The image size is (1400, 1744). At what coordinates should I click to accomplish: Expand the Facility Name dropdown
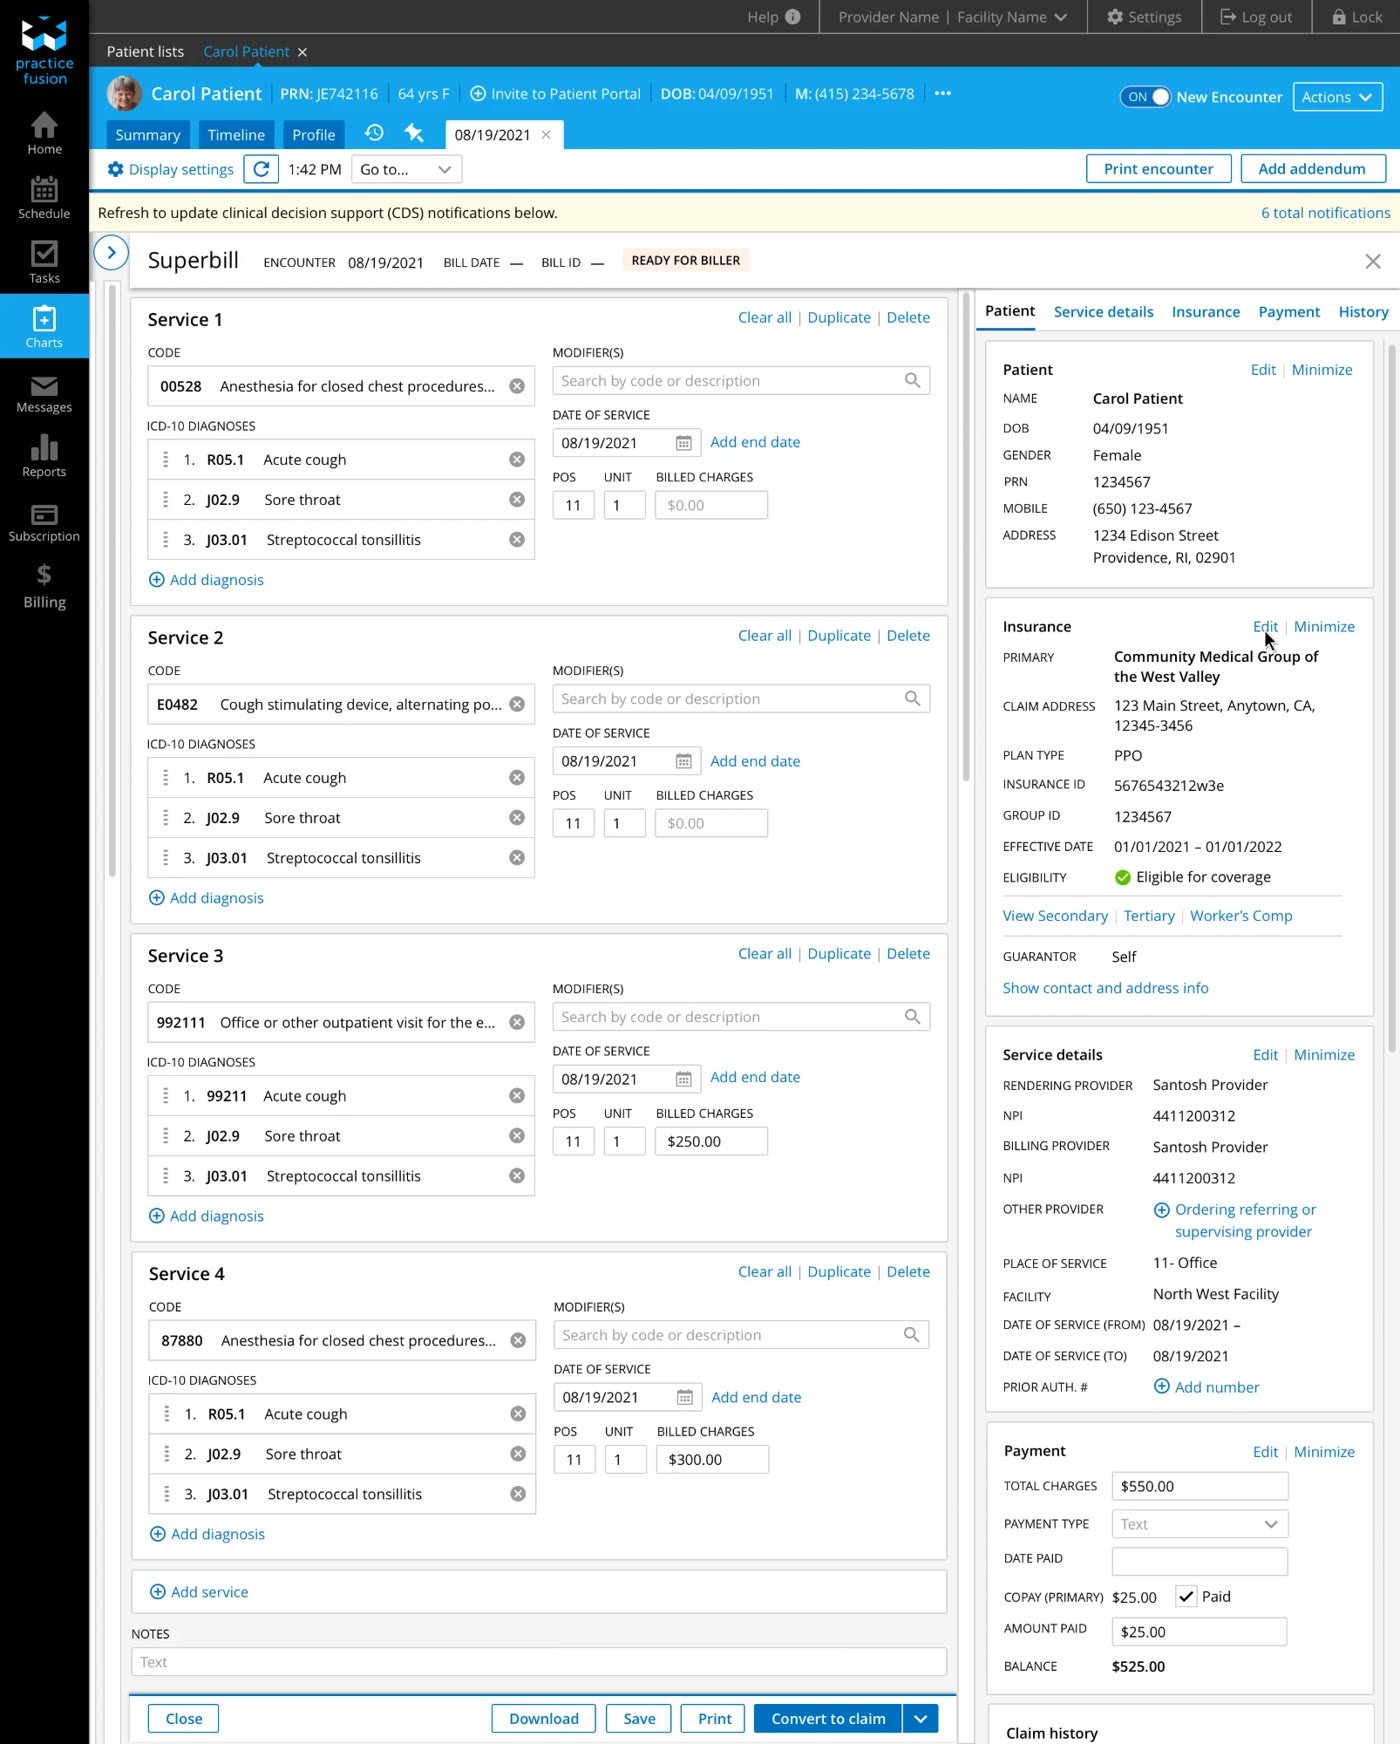[1012, 17]
